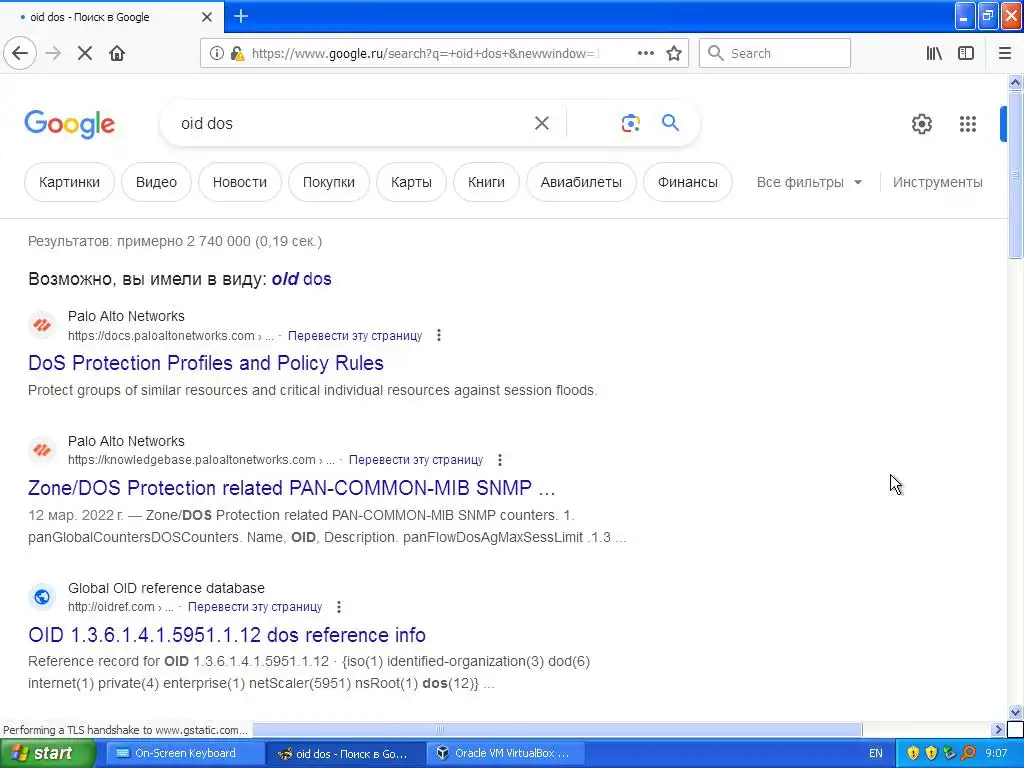The image size is (1024, 768).
Task: Bookmark this page with the star icon
Action: (x=674, y=53)
